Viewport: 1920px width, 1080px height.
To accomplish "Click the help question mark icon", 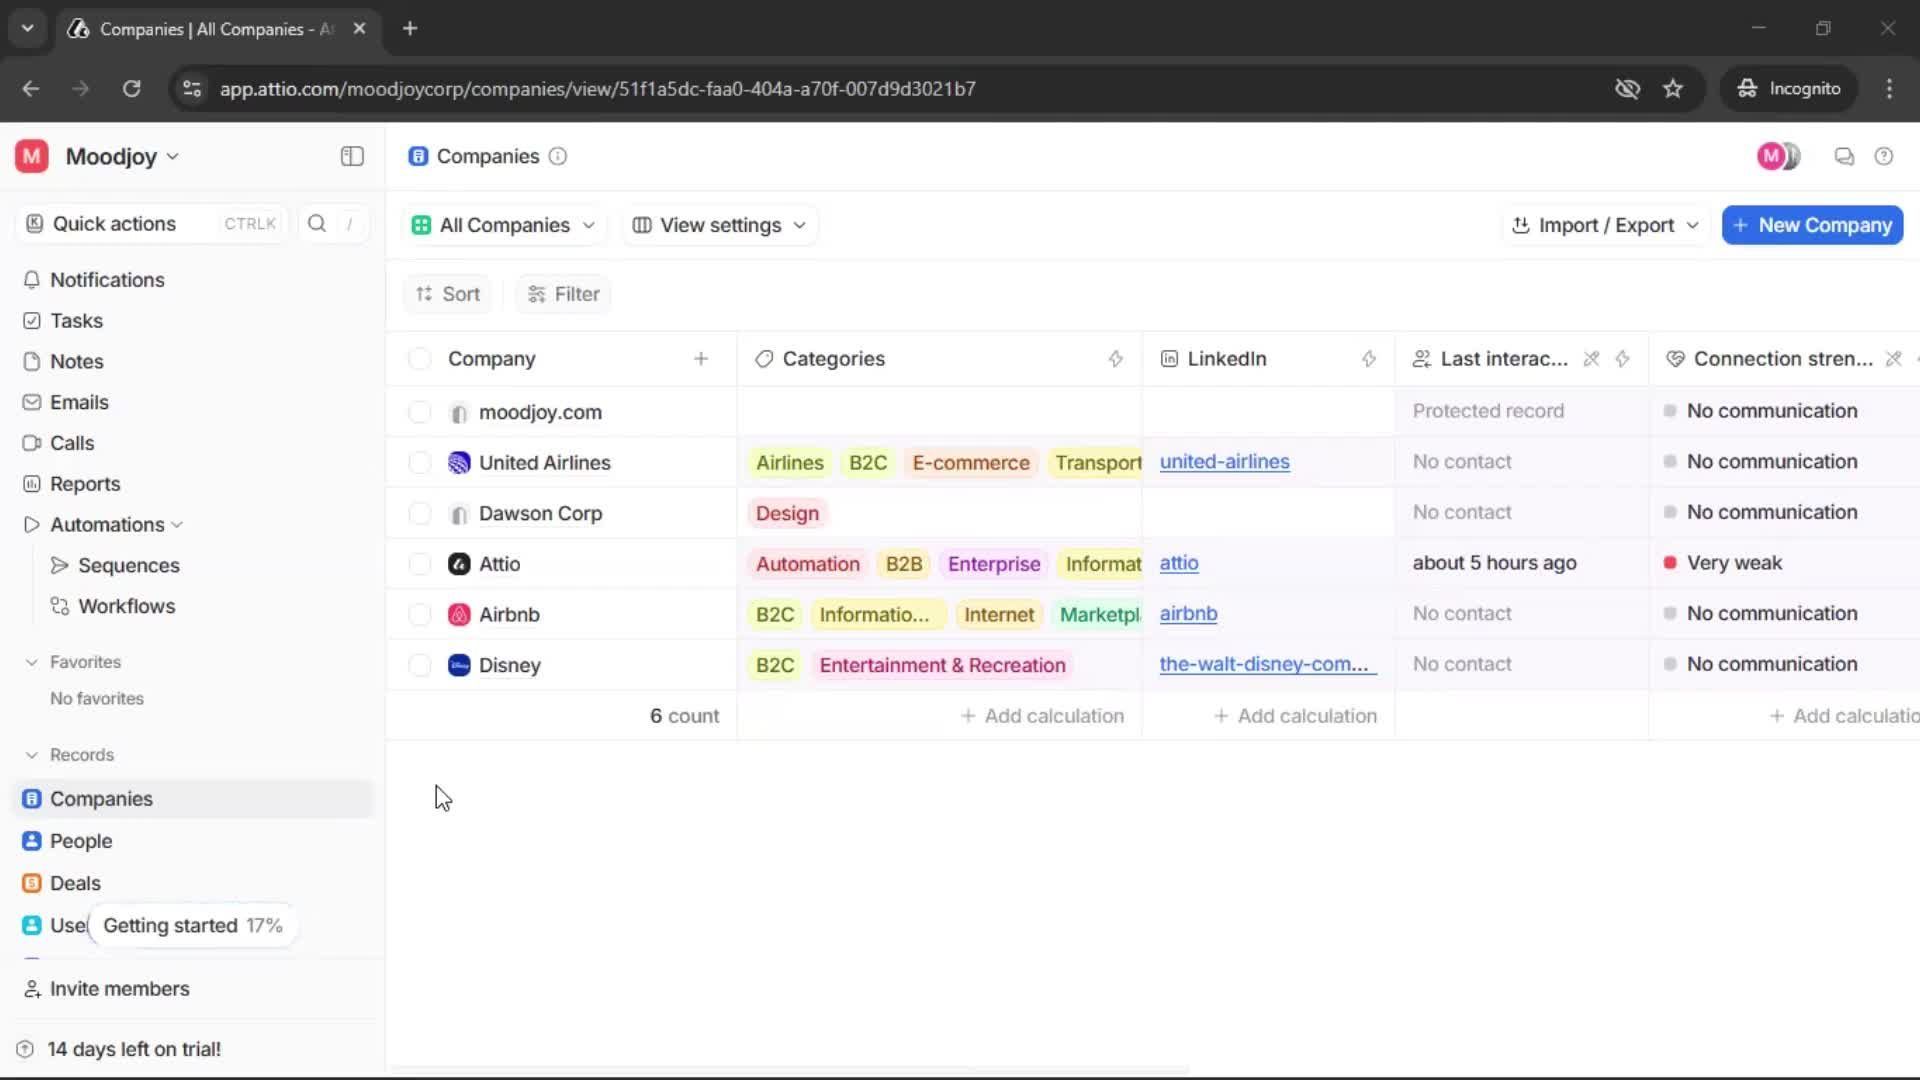I will [x=1884, y=156].
